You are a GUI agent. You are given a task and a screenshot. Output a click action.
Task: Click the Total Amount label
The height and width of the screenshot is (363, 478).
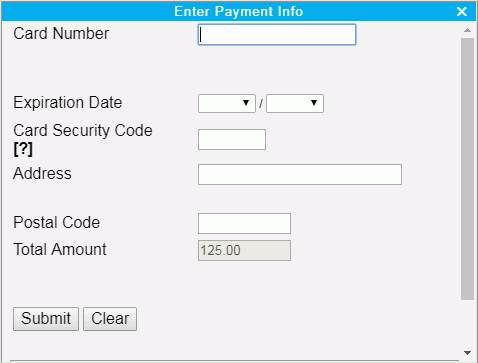[60, 249]
